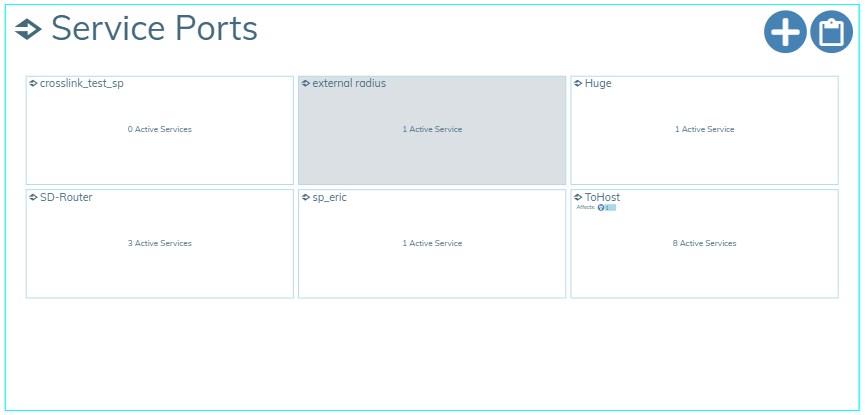Click "0 Active Services" in crosslink_test_sp card
The image size is (865, 415).
160,129
